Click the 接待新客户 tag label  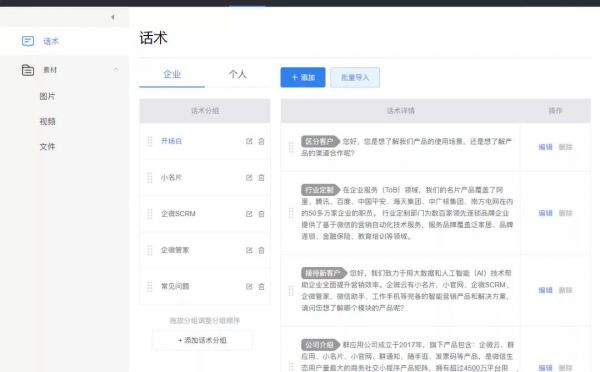coord(324,273)
